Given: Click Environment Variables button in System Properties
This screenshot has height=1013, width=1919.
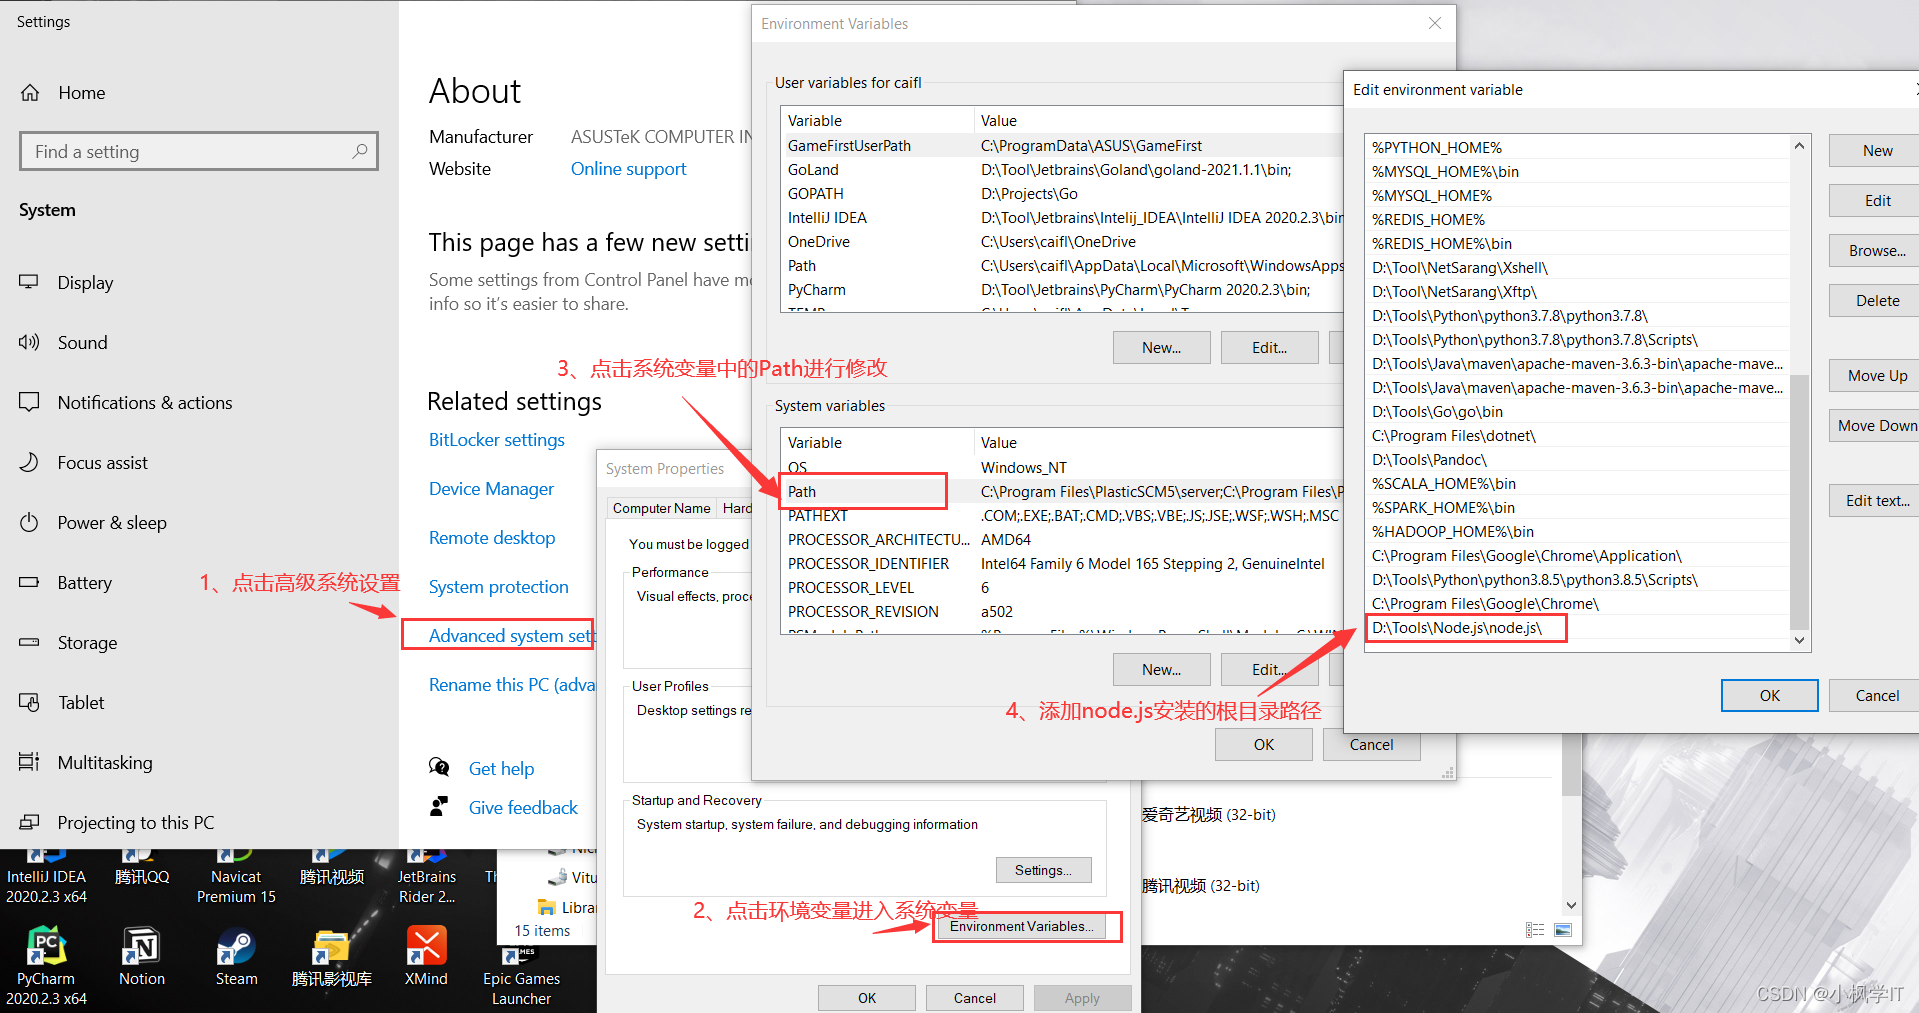Looking at the screenshot, I should click(1021, 926).
